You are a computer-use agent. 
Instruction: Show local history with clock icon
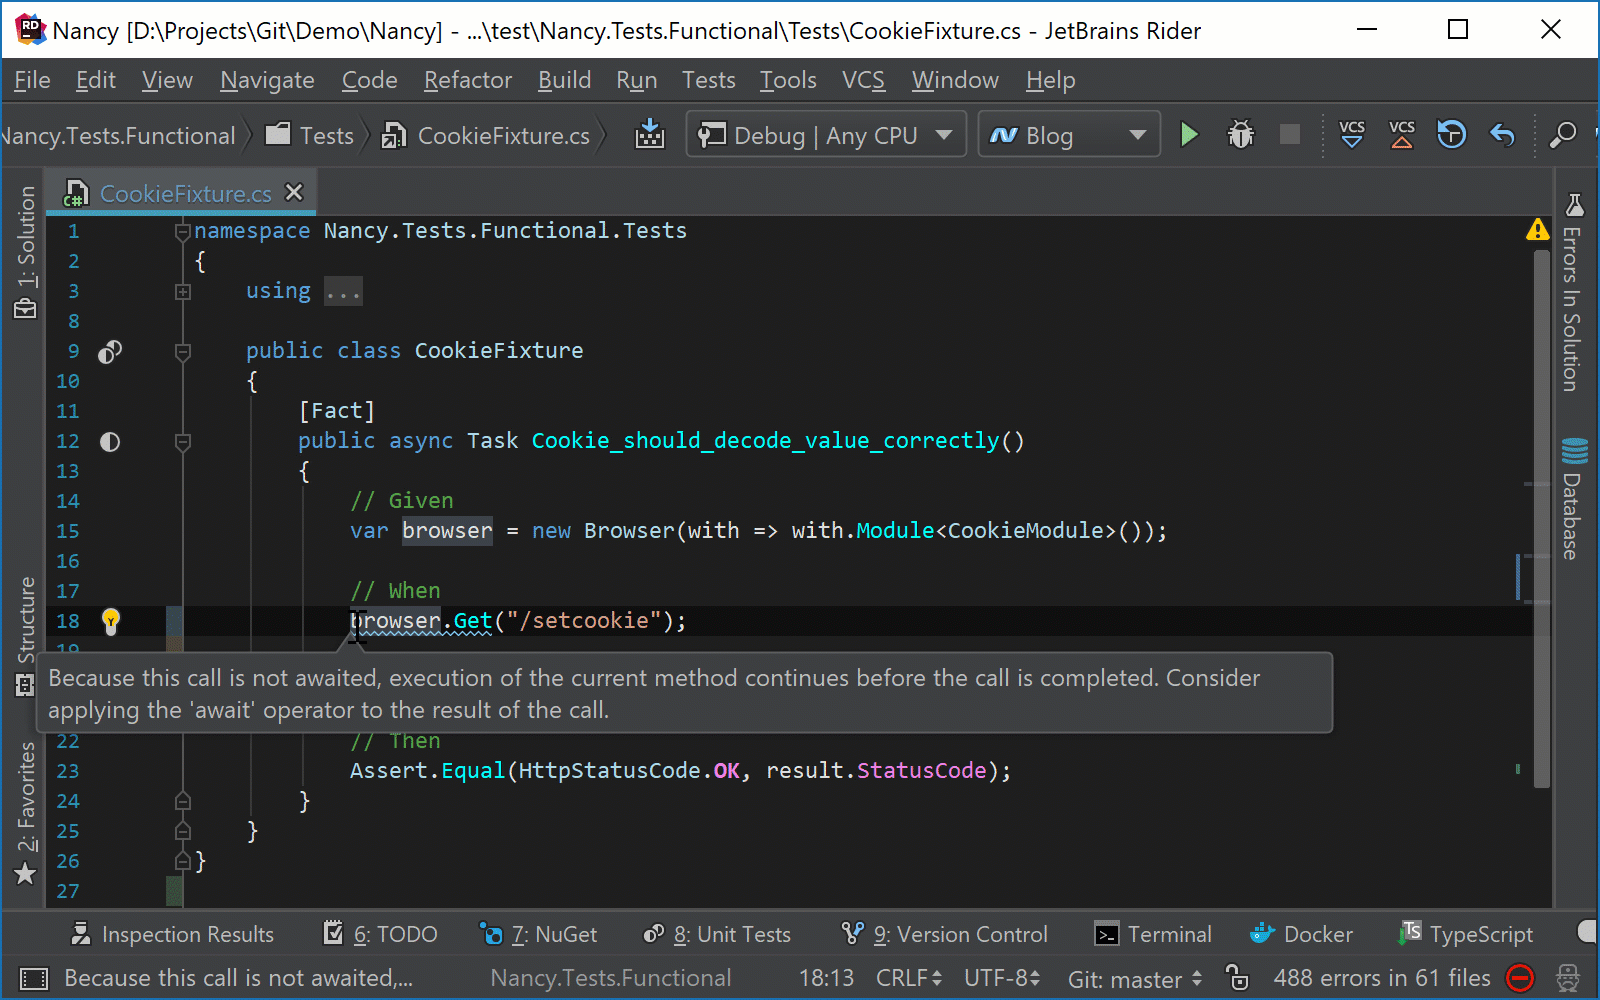tap(1452, 135)
